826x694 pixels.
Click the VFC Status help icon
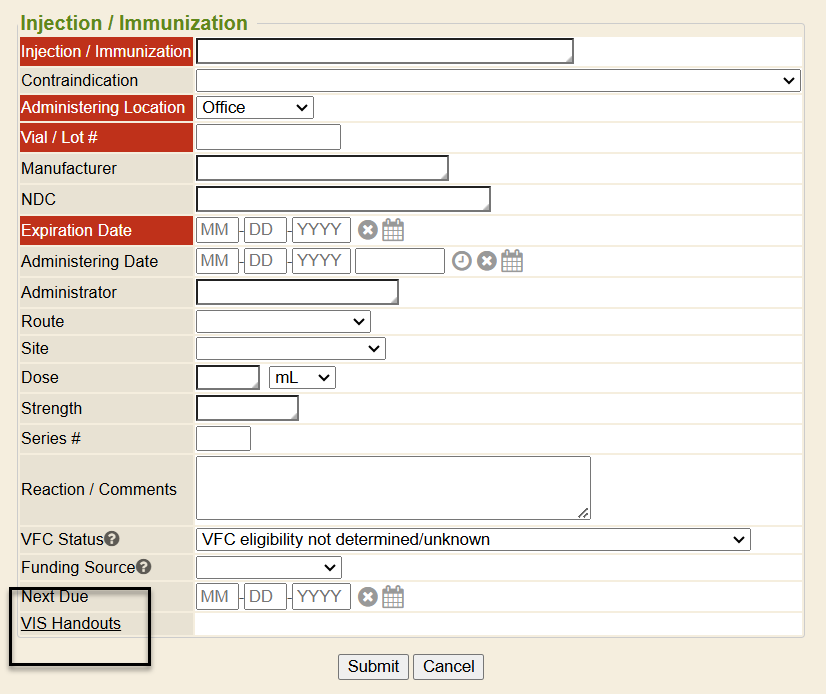click(x=112, y=539)
